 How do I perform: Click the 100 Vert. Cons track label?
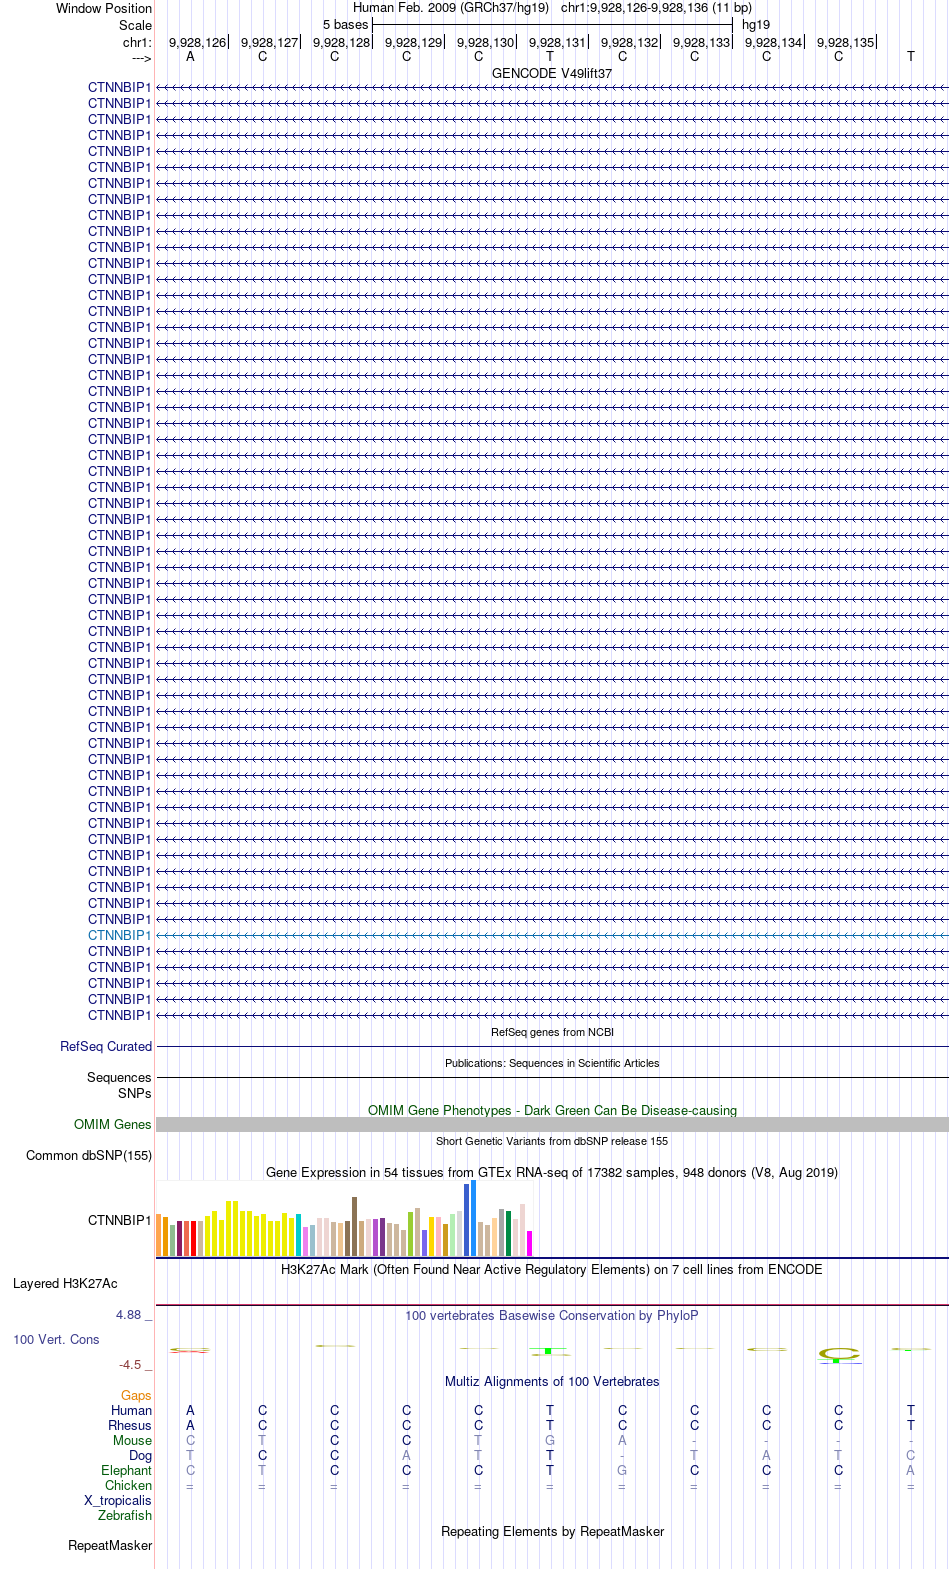click(56, 1339)
